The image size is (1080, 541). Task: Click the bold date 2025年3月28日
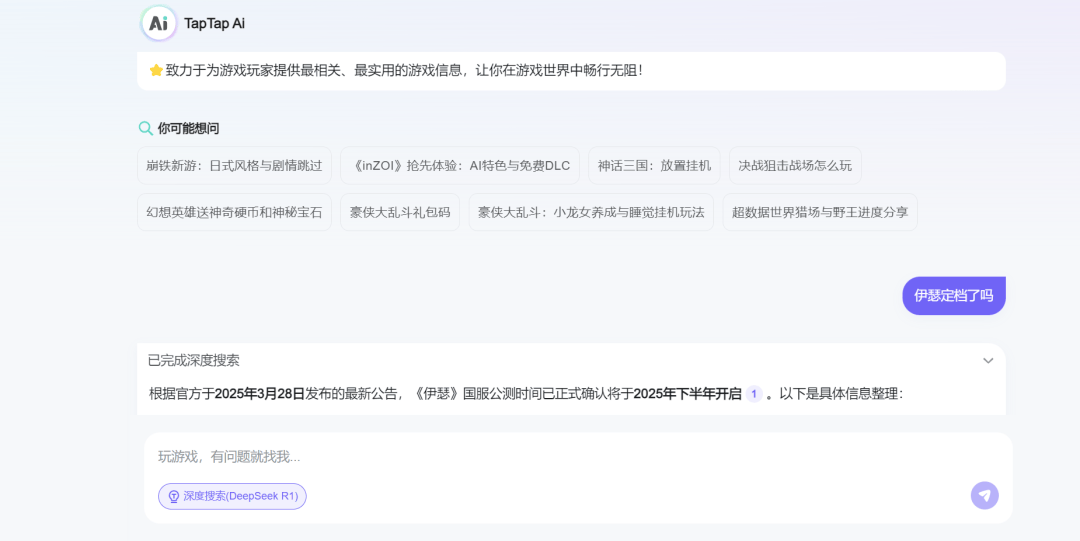(260, 394)
